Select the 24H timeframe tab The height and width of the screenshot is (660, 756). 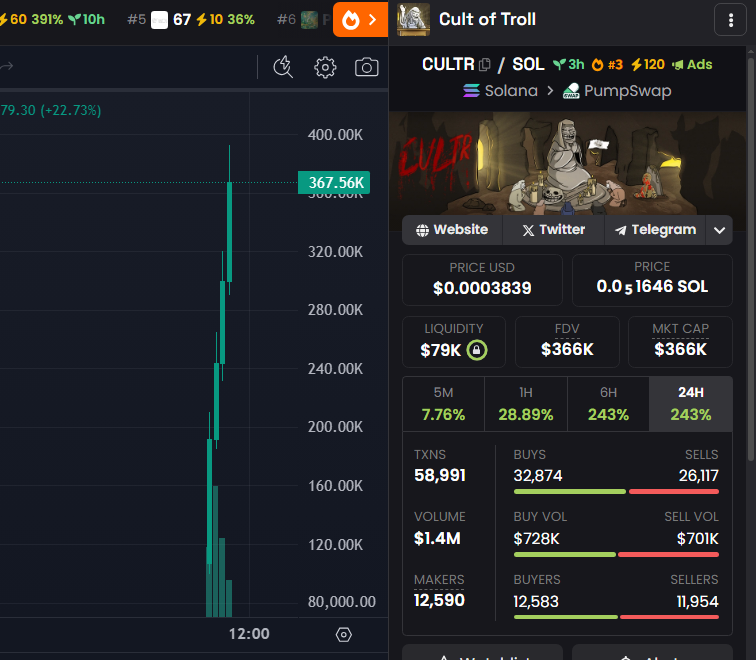pyautogui.click(x=691, y=404)
